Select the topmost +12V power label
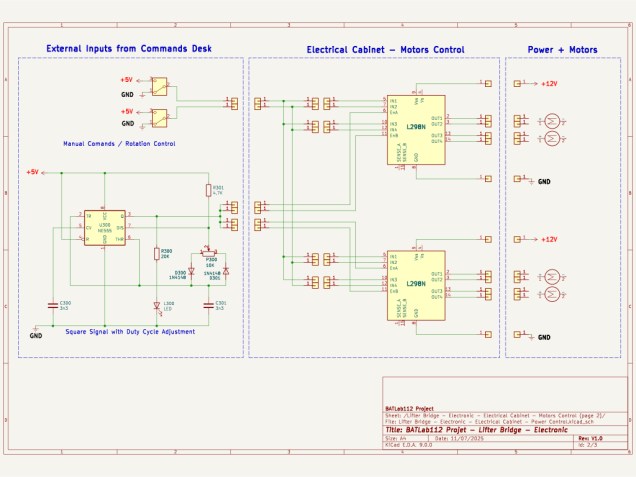This screenshot has height=477, width=636. click(549, 85)
